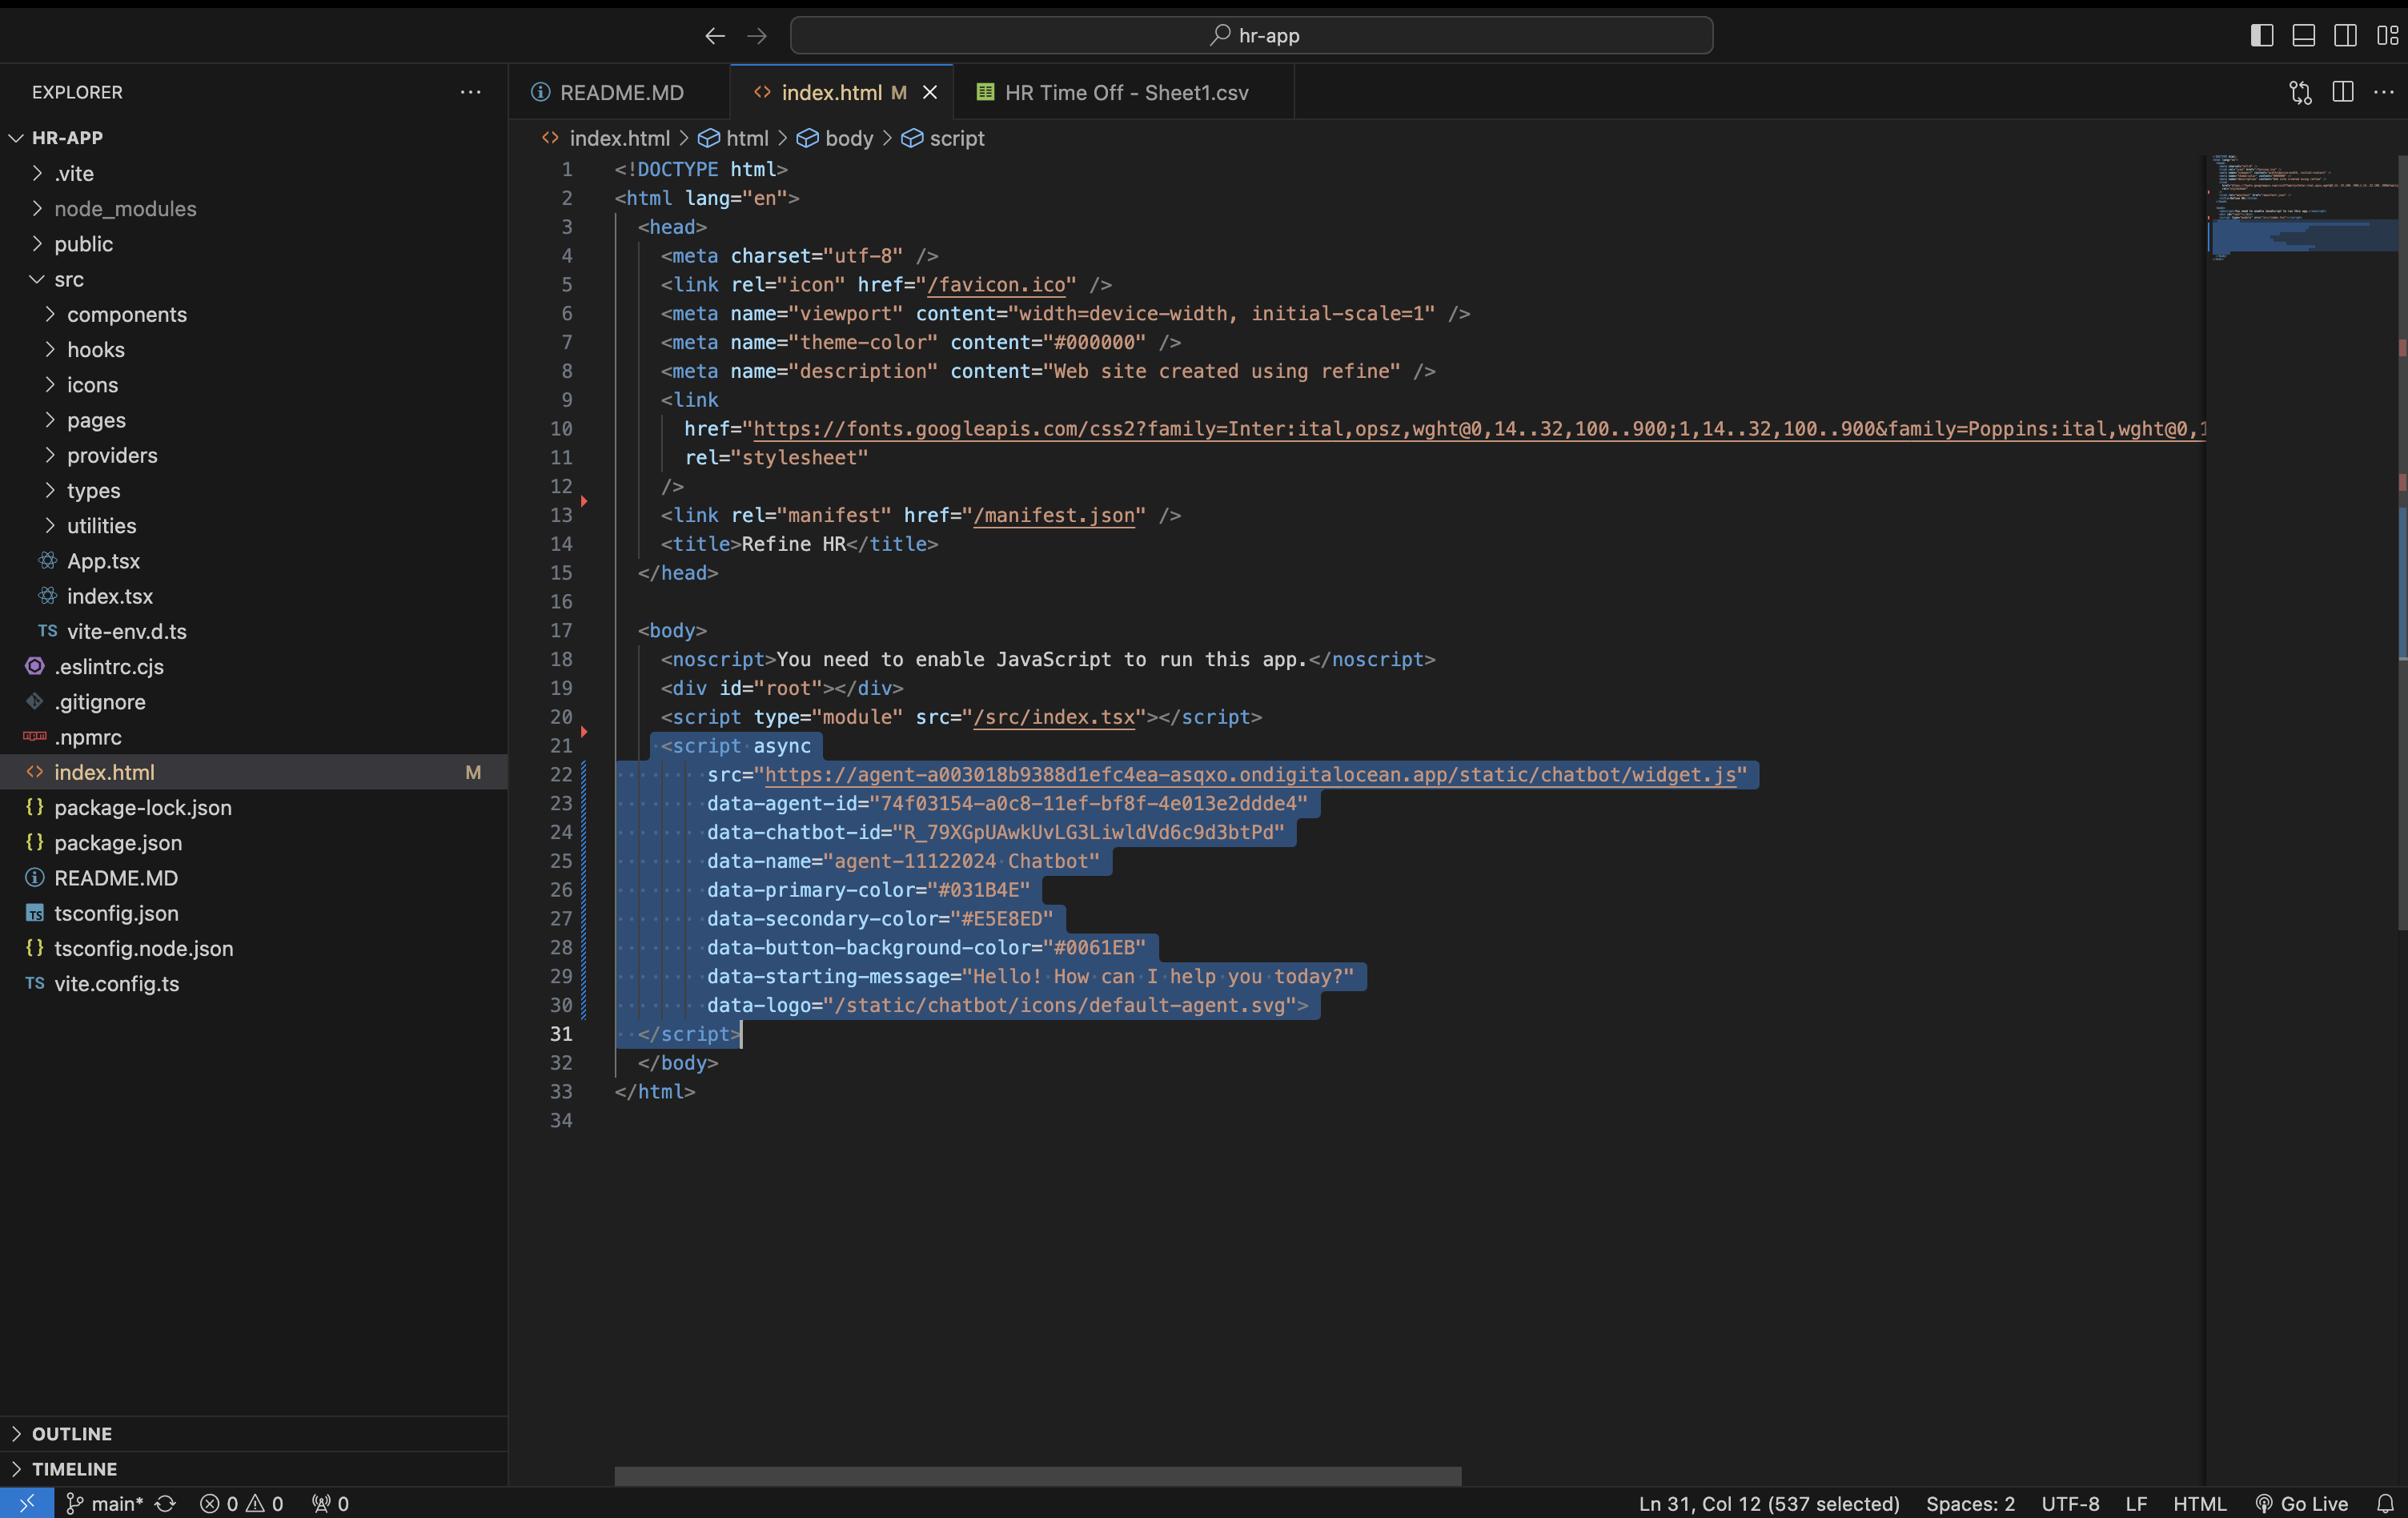Start Go Live server
The image size is (2408, 1518).
click(2301, 1503)
